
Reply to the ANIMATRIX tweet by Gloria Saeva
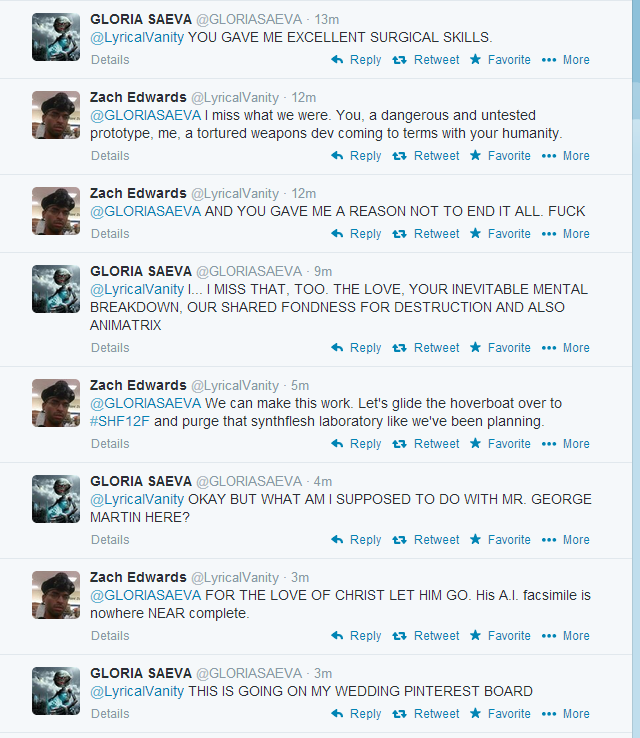[x=356, y=348]
